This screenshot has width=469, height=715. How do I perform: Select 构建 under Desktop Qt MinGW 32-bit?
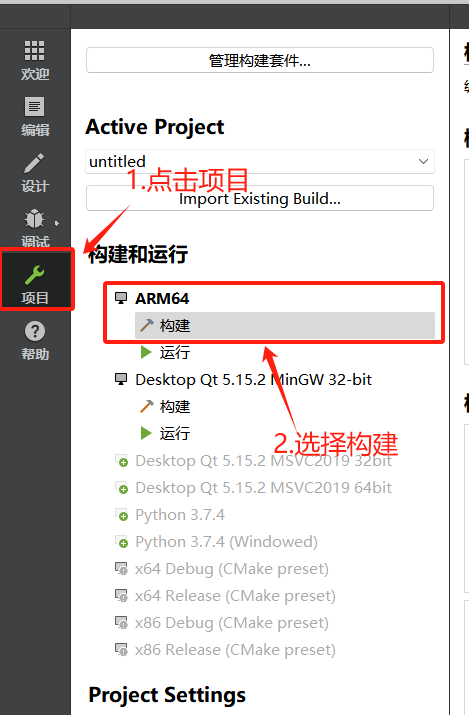click(165, 406)
